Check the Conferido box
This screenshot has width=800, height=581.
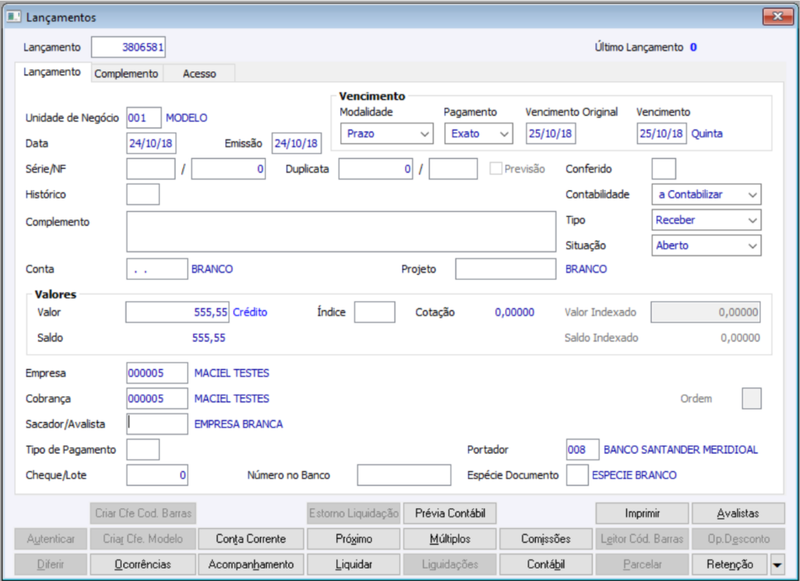click(x=664, y=169)
